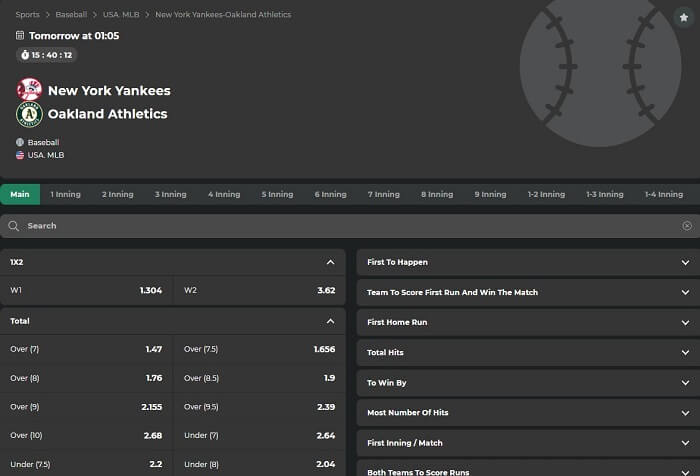Expand the First To Happen market
Screen dimensions: 700x476
(528, 262)
